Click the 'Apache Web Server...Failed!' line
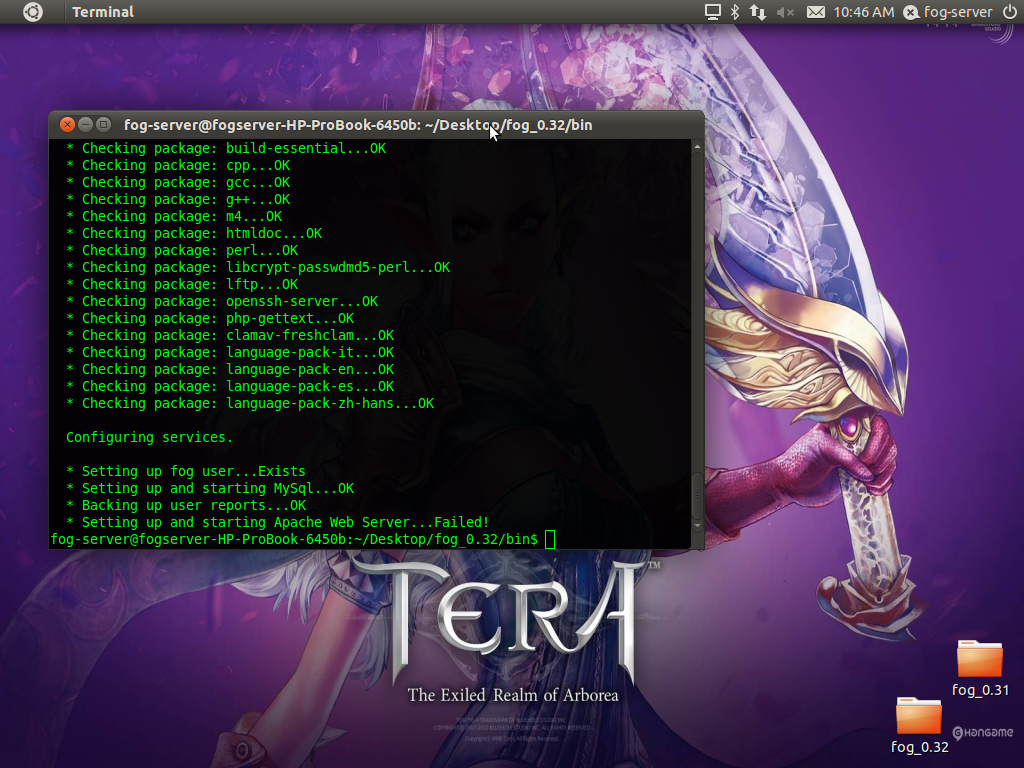1024x768 pixels. tap(278, 522)
